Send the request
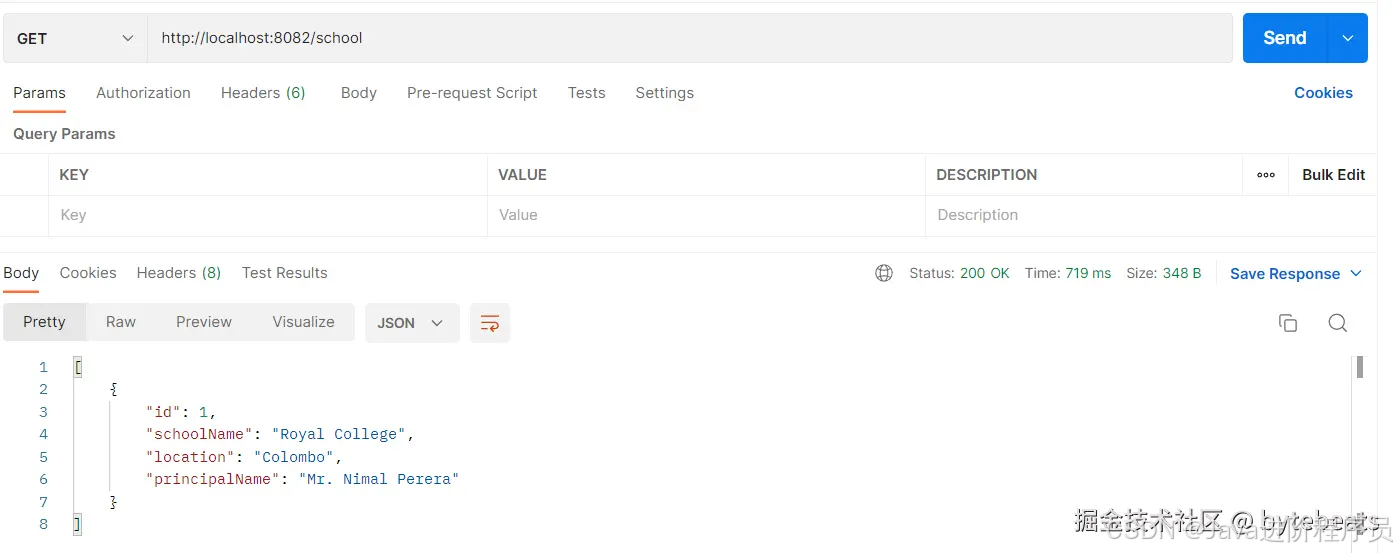Image resolution: width=1397 pixels, height=553 pixels. click(1284, 38)
